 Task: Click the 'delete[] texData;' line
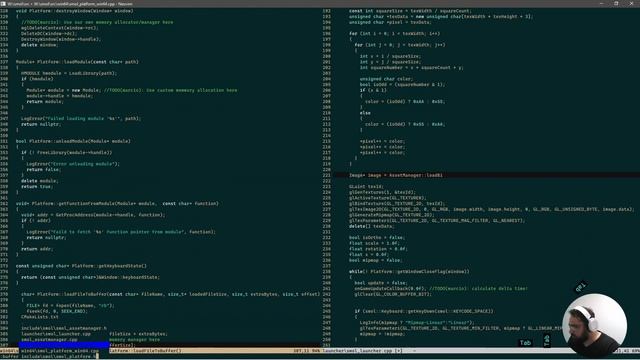[x=371, y=226]
